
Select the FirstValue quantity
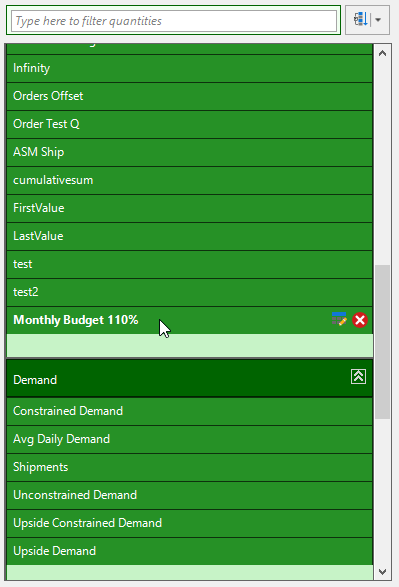point(189,208)
